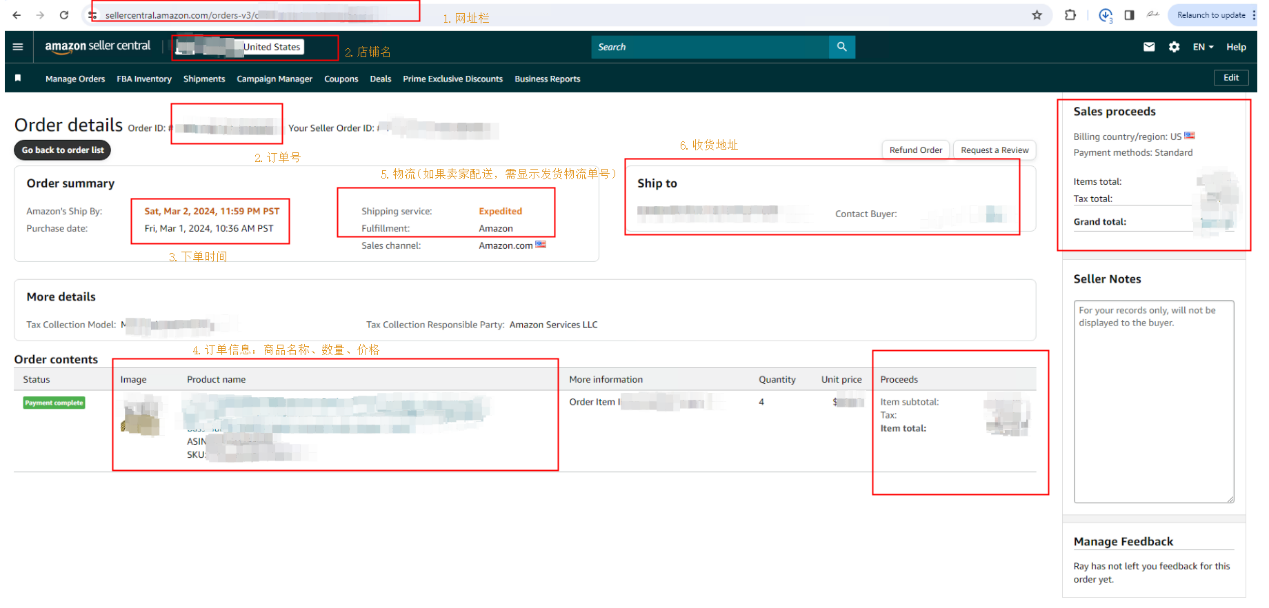This screenshot has width=1269, height=608.
Task: Open the browser downloads icon
Action: click(x=1105, y=15)
